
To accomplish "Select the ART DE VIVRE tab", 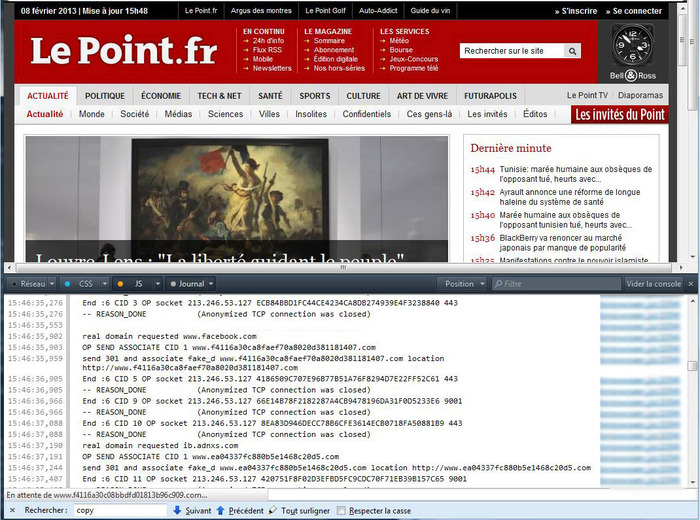I will pyautogui.click(x=422, y=96).
